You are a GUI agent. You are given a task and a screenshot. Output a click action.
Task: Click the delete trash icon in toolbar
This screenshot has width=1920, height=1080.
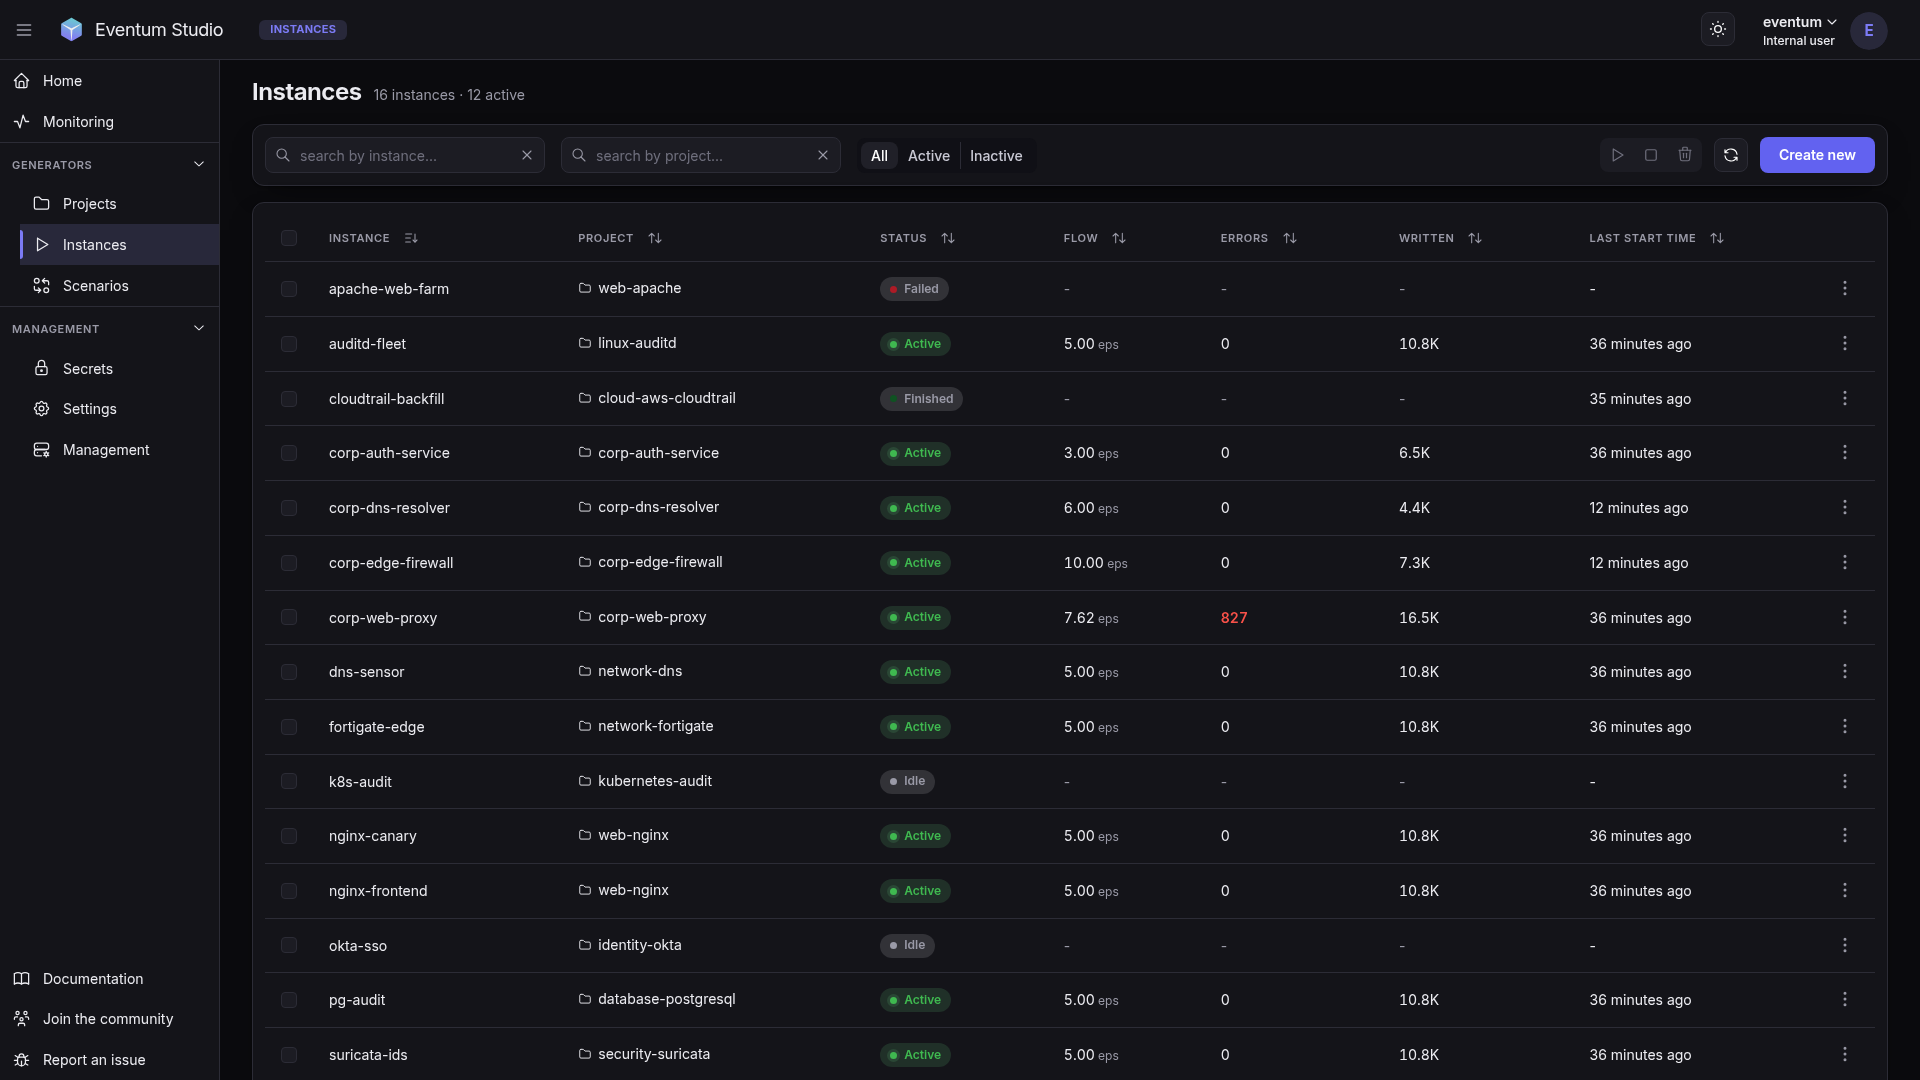click(x=1684, y=155)
